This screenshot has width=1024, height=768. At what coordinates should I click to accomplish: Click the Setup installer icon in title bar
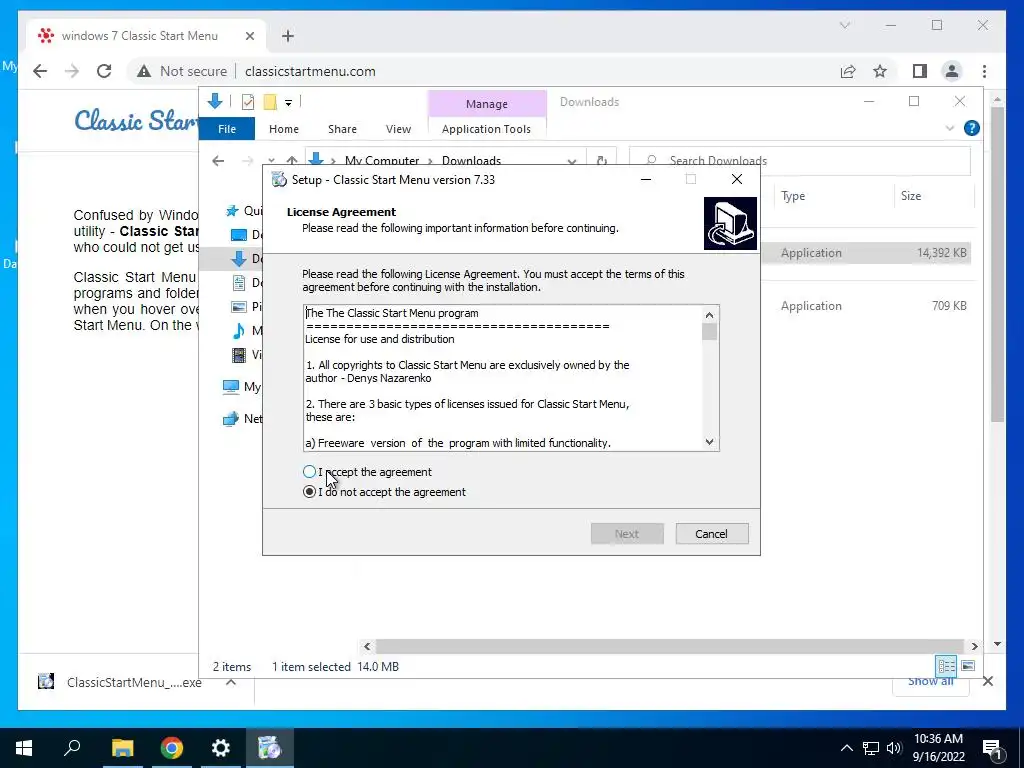point(280,180)
